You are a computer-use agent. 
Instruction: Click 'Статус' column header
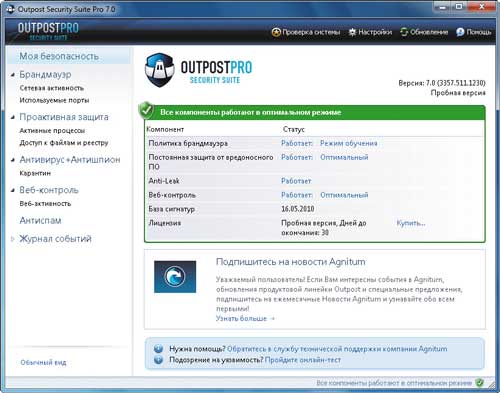294,129
